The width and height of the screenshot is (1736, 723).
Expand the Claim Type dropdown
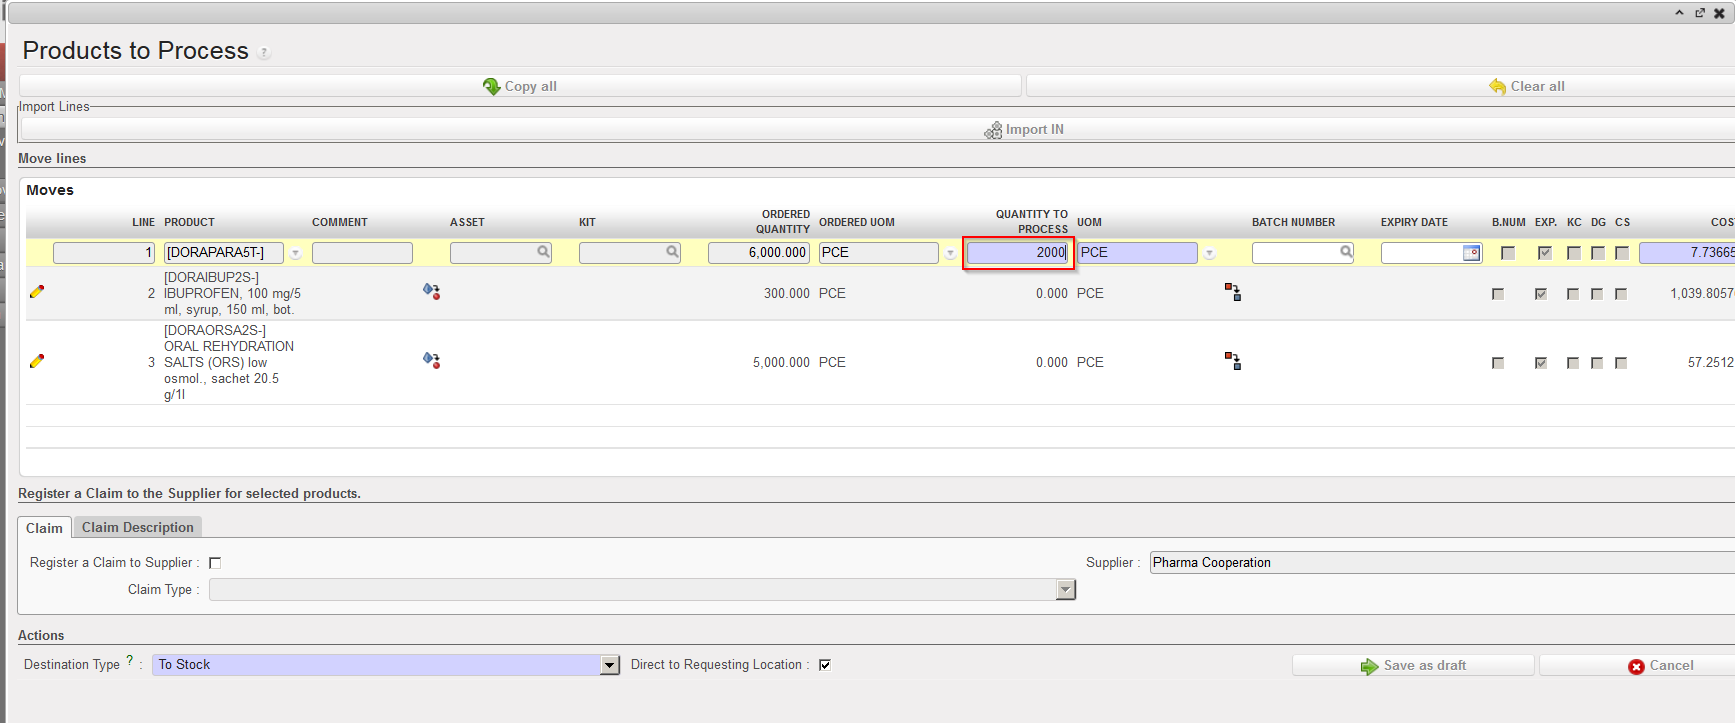[1065, 590]
